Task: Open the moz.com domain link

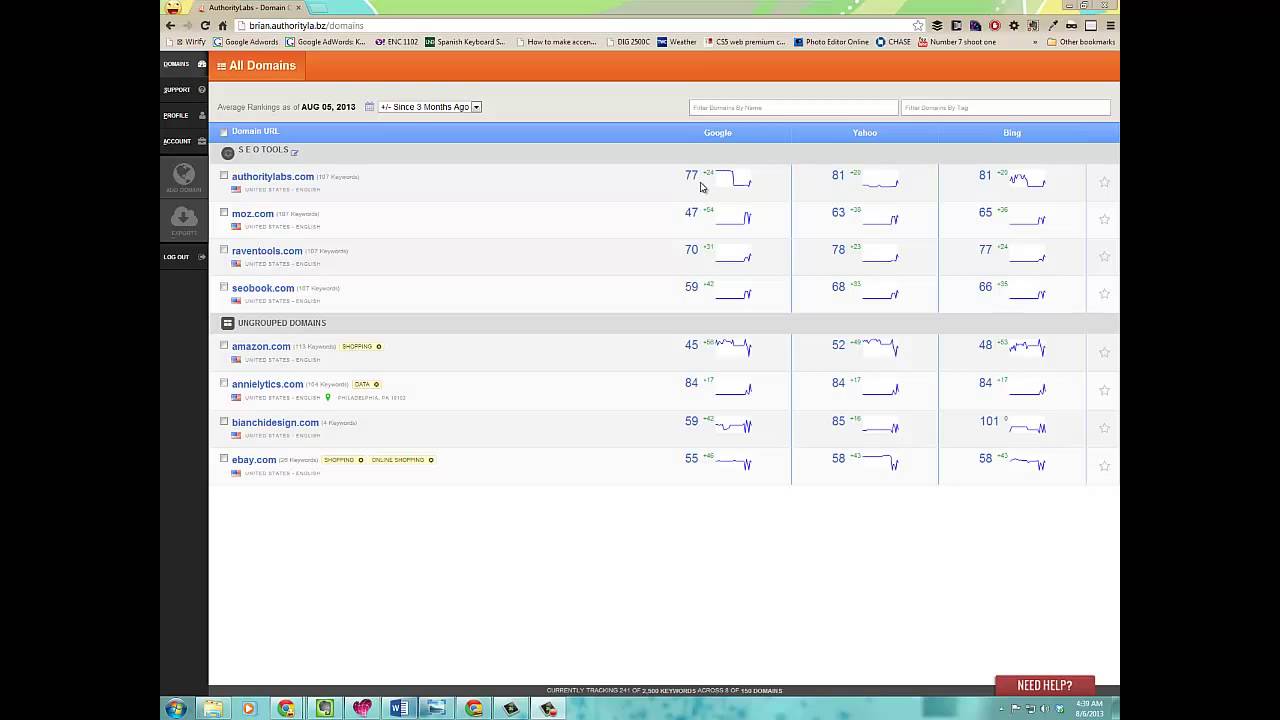Action: coord(253,214)
